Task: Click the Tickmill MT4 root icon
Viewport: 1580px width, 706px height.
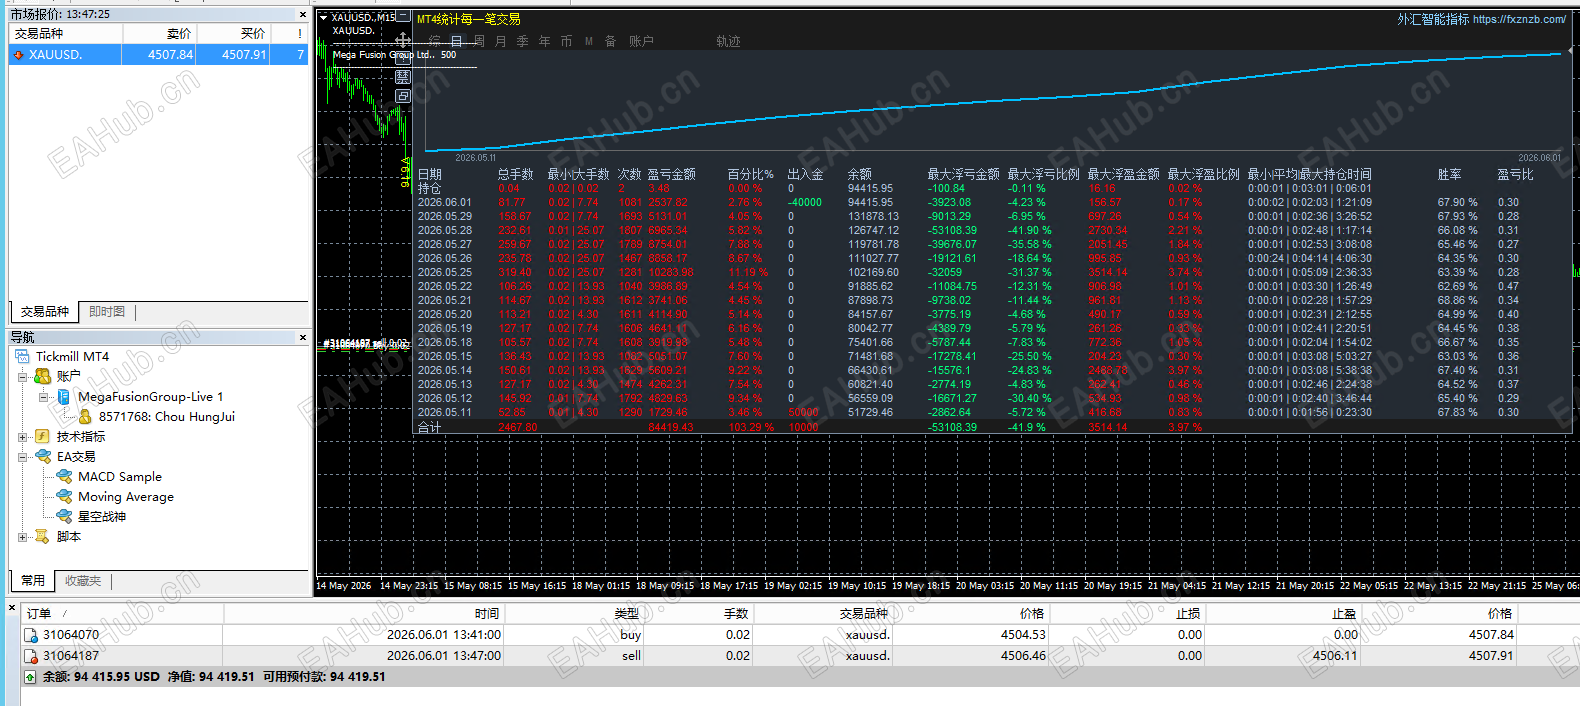Action: coord(22,356)
